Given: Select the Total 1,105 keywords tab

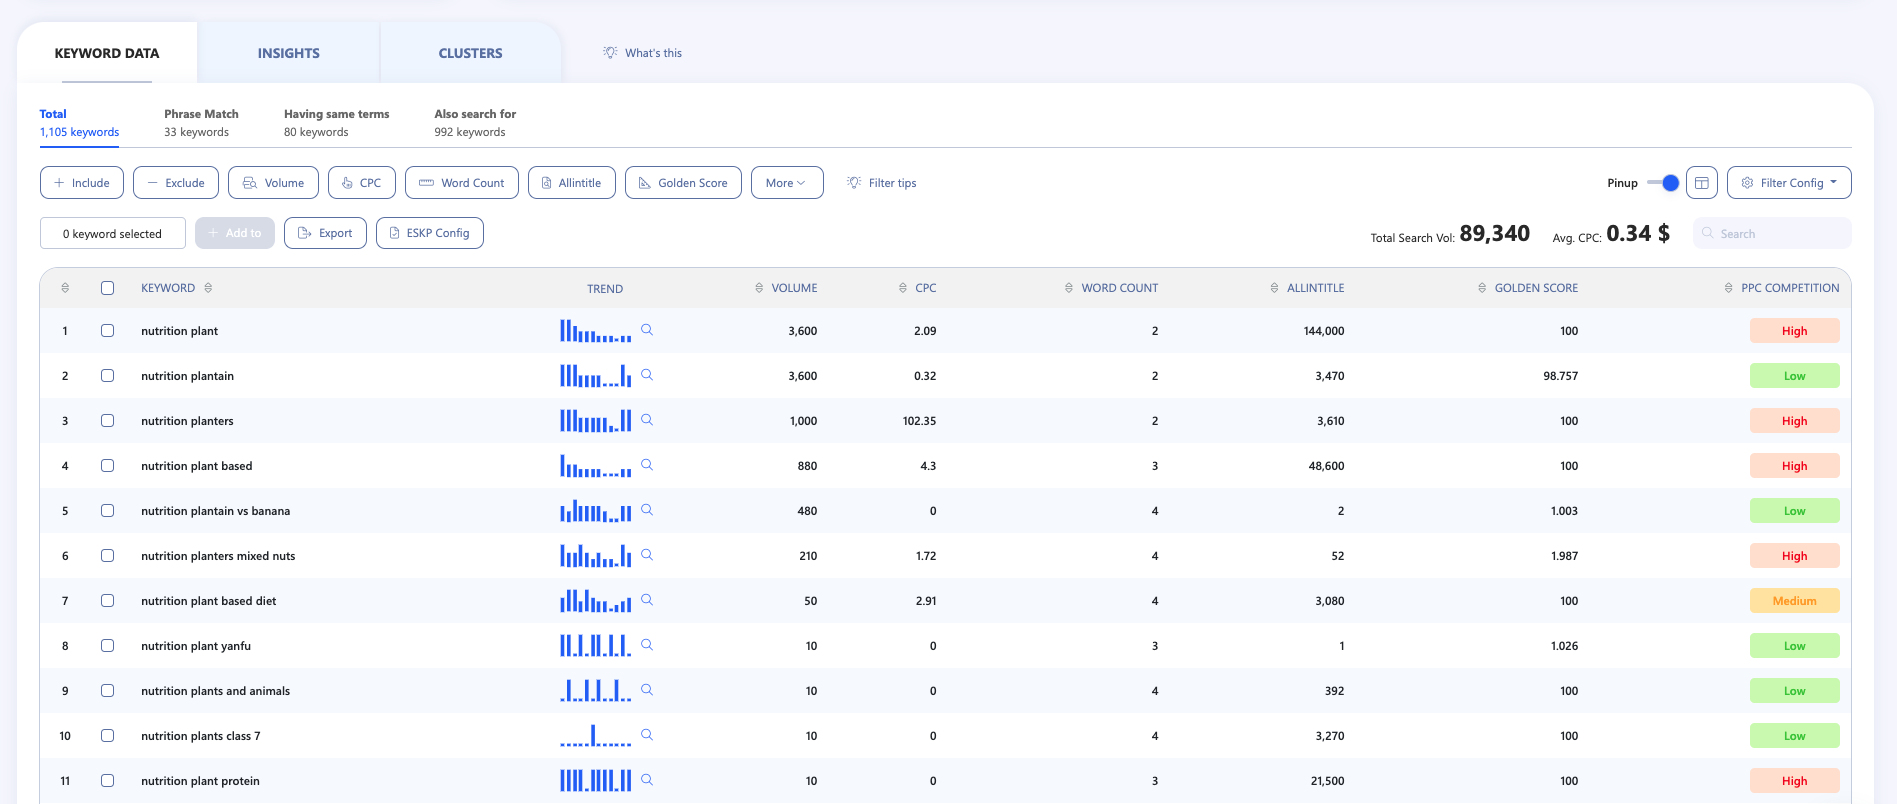Looking at the screenshot, I should pyautogui.click(x=79, y=123).
